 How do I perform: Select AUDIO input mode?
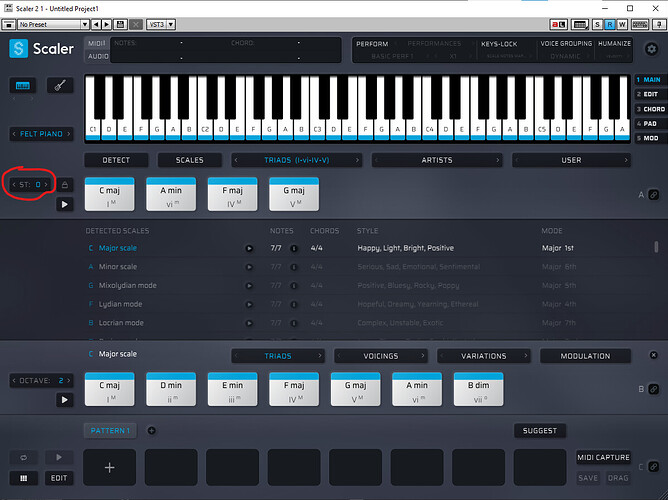(98, 56)
